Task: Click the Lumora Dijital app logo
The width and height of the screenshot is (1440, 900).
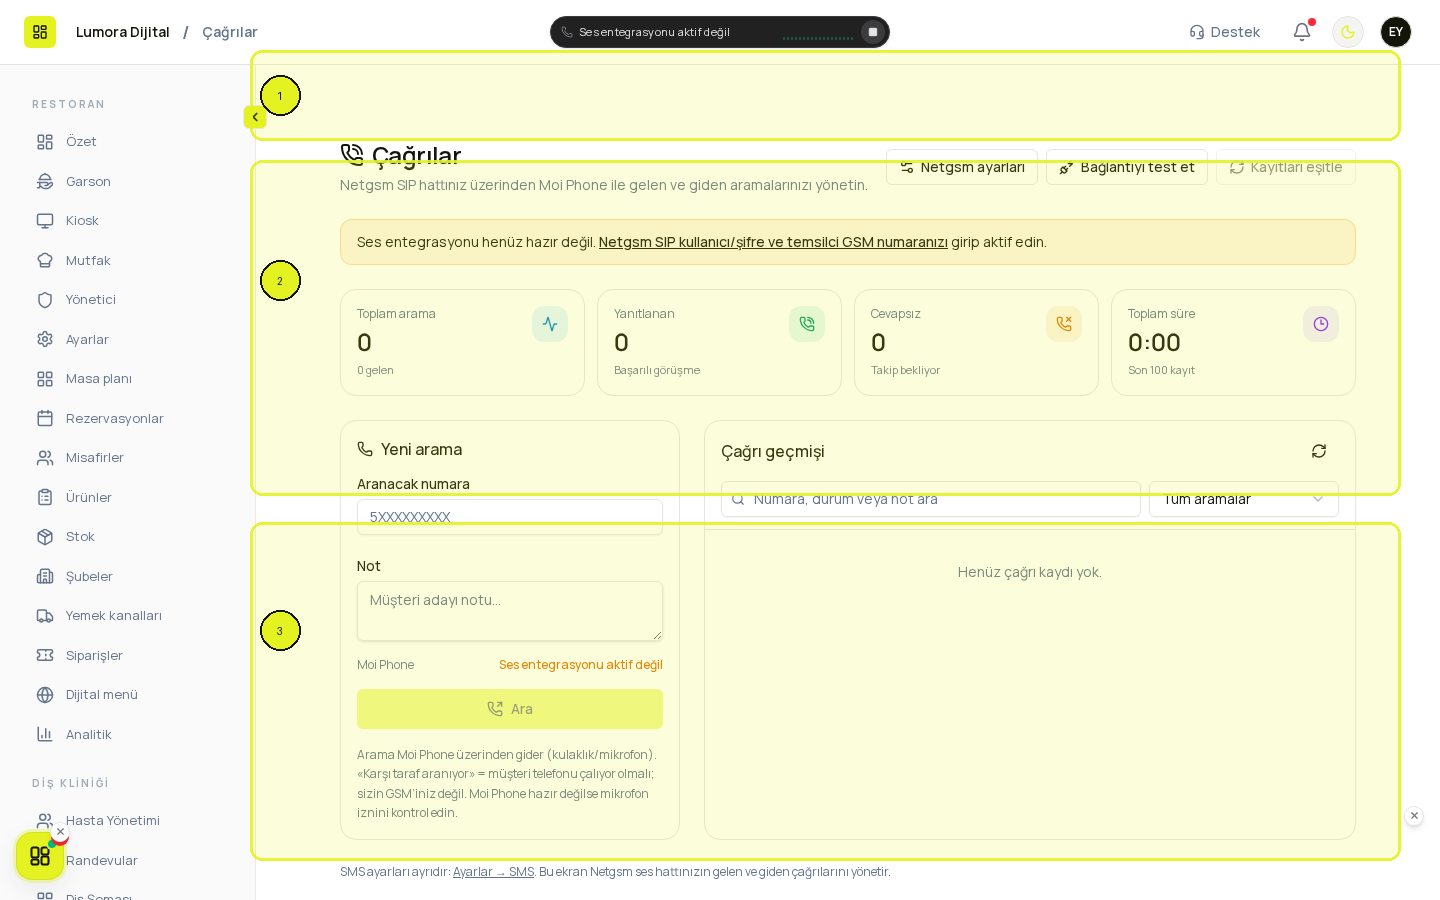Action: (x=40, y=32)
